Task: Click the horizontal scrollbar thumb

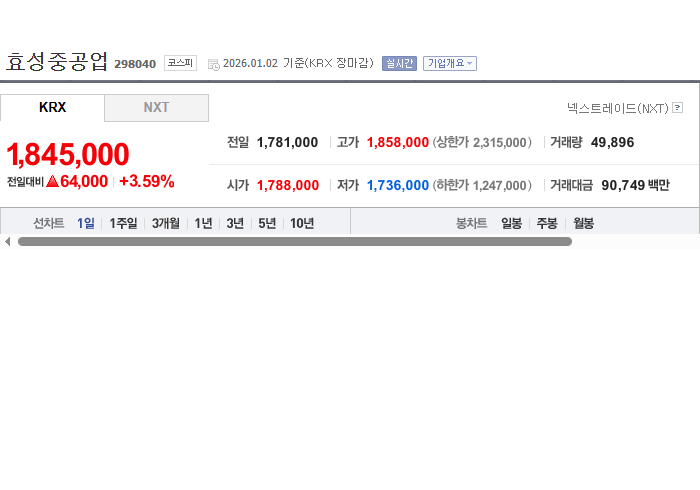Action: click(x=295, y=241)
